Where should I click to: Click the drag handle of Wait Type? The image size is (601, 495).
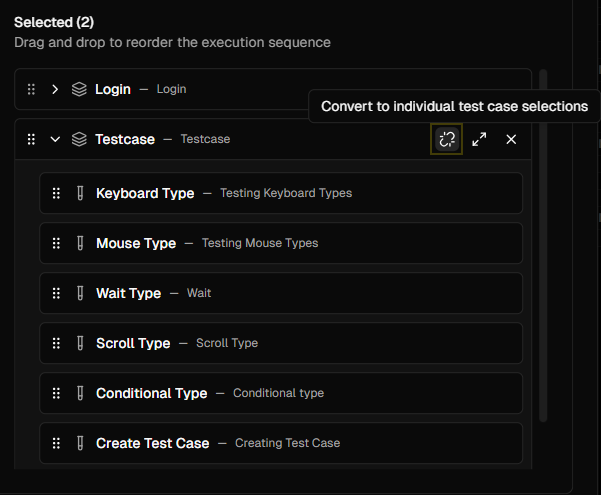(x=56, y=293)
